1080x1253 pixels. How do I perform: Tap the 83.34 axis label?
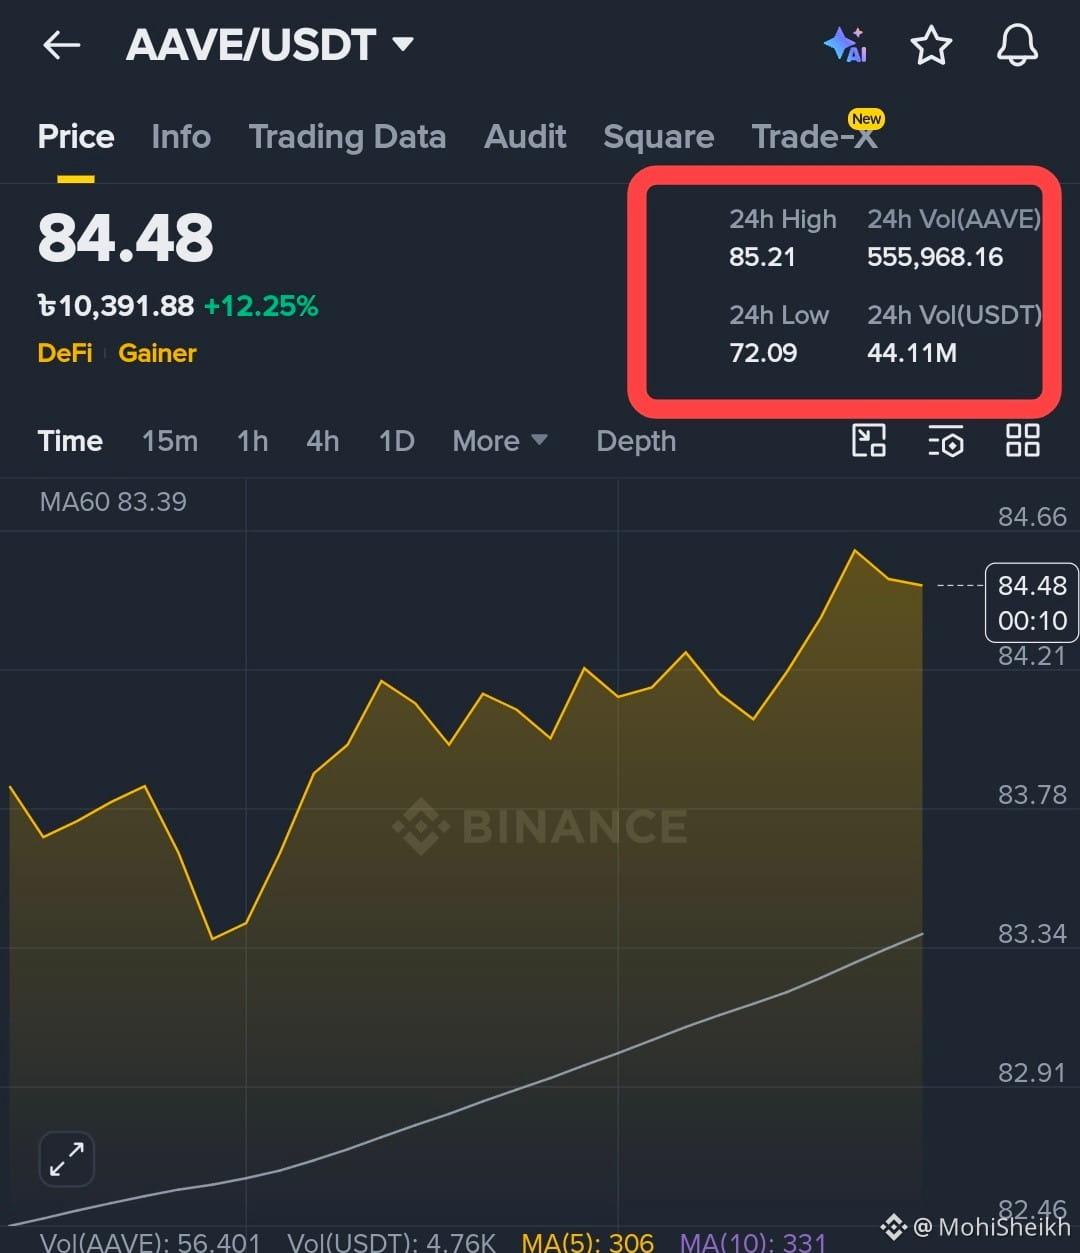pyautogui.click(x=1032, y=934)
